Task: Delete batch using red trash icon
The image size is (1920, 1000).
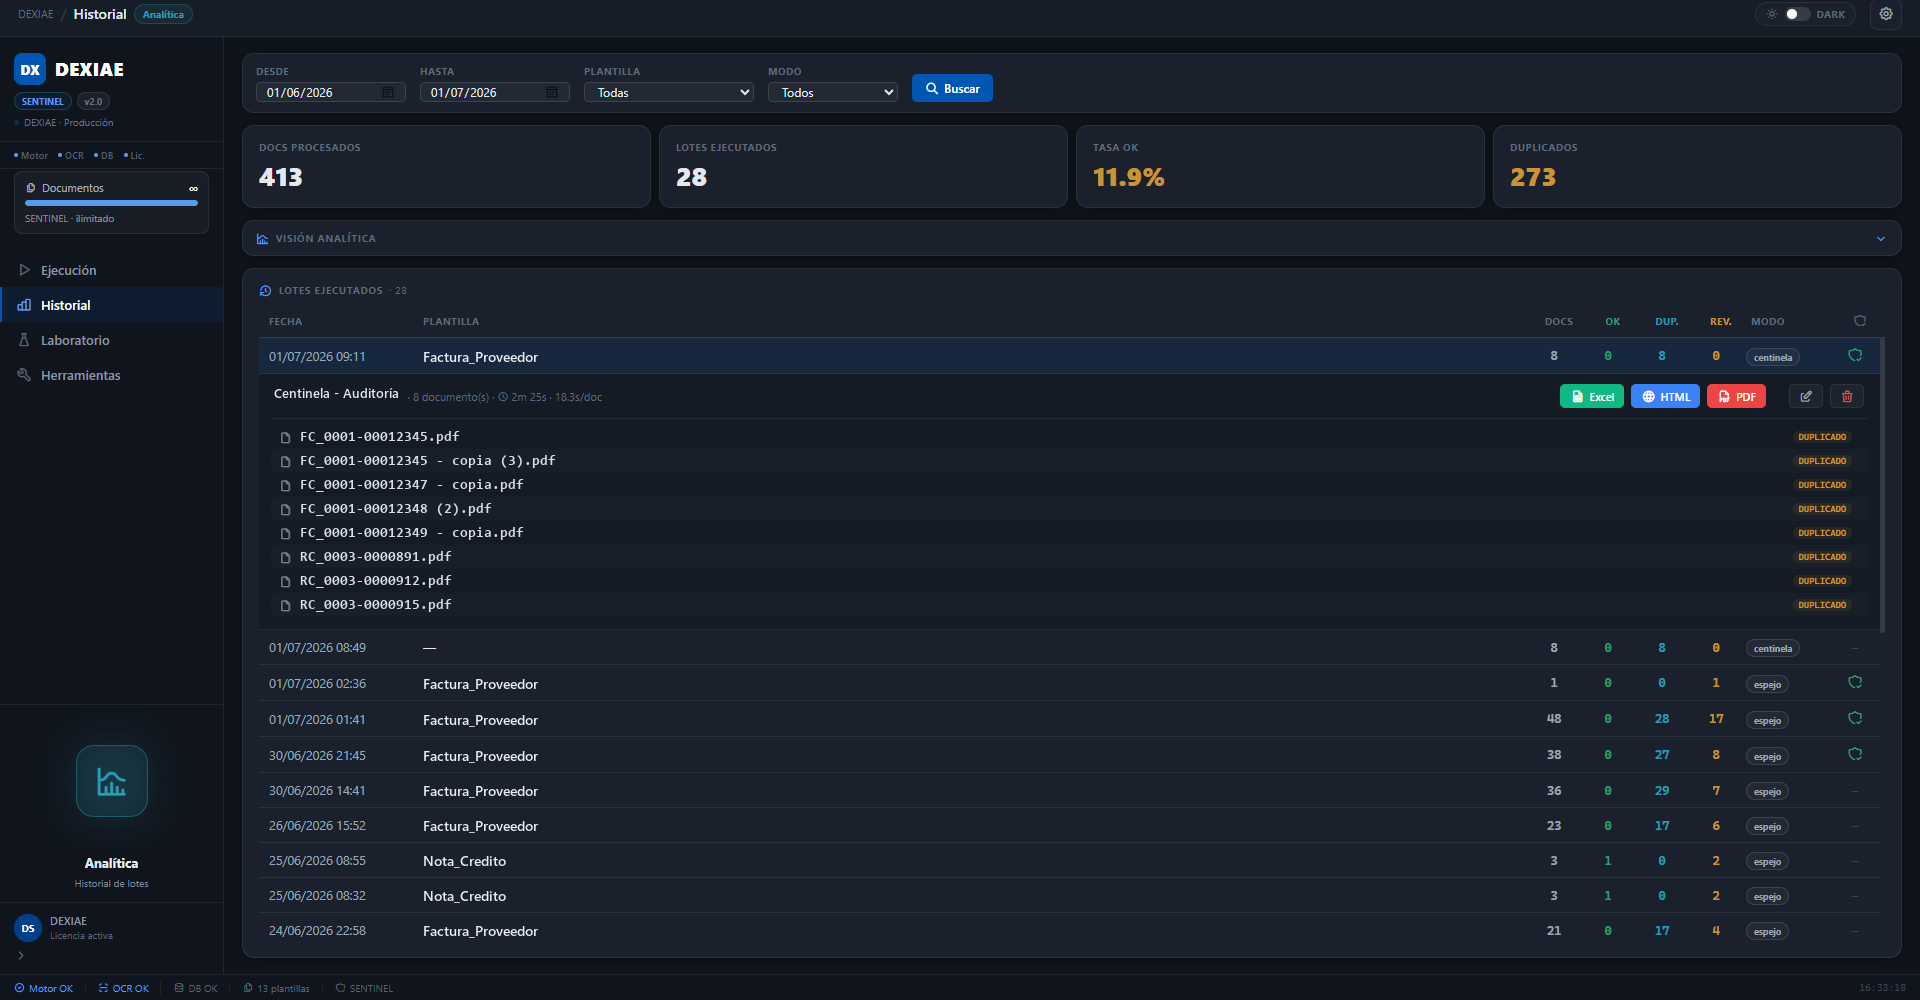Action: tap(1847, 397)
